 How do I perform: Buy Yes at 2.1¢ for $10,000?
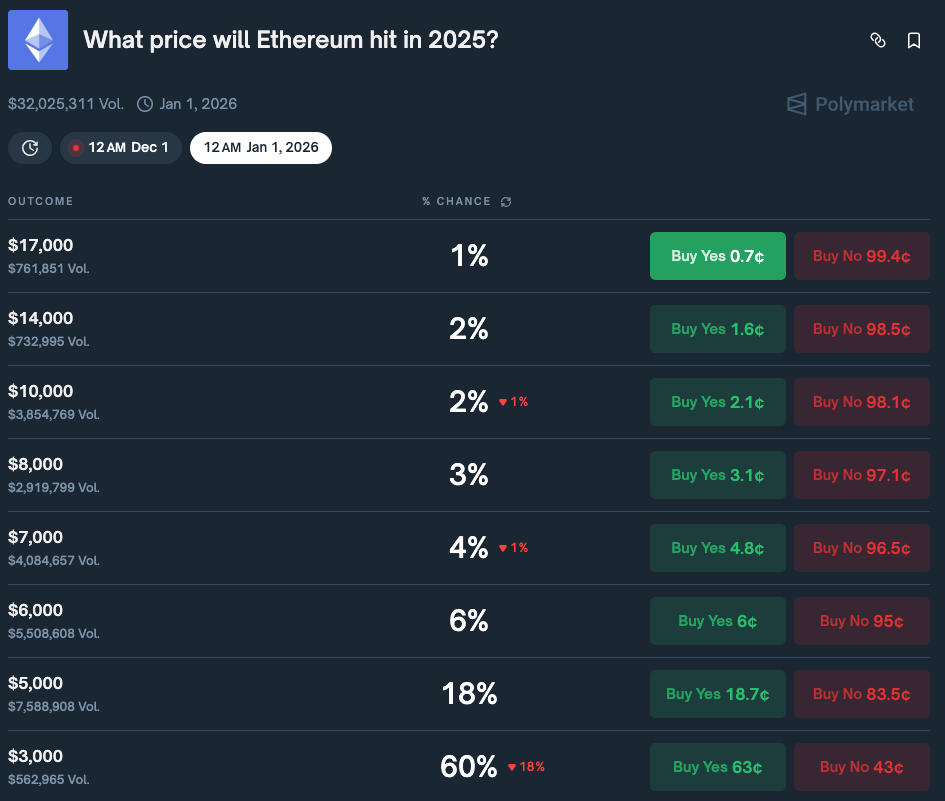pos(717,401)
